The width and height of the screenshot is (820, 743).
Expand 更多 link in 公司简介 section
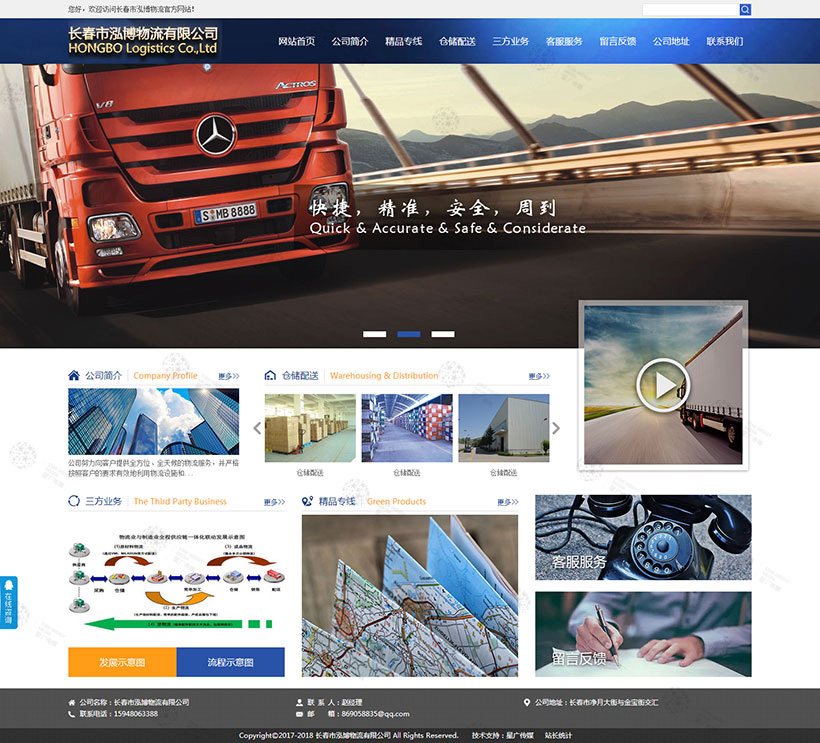point(229,377)
